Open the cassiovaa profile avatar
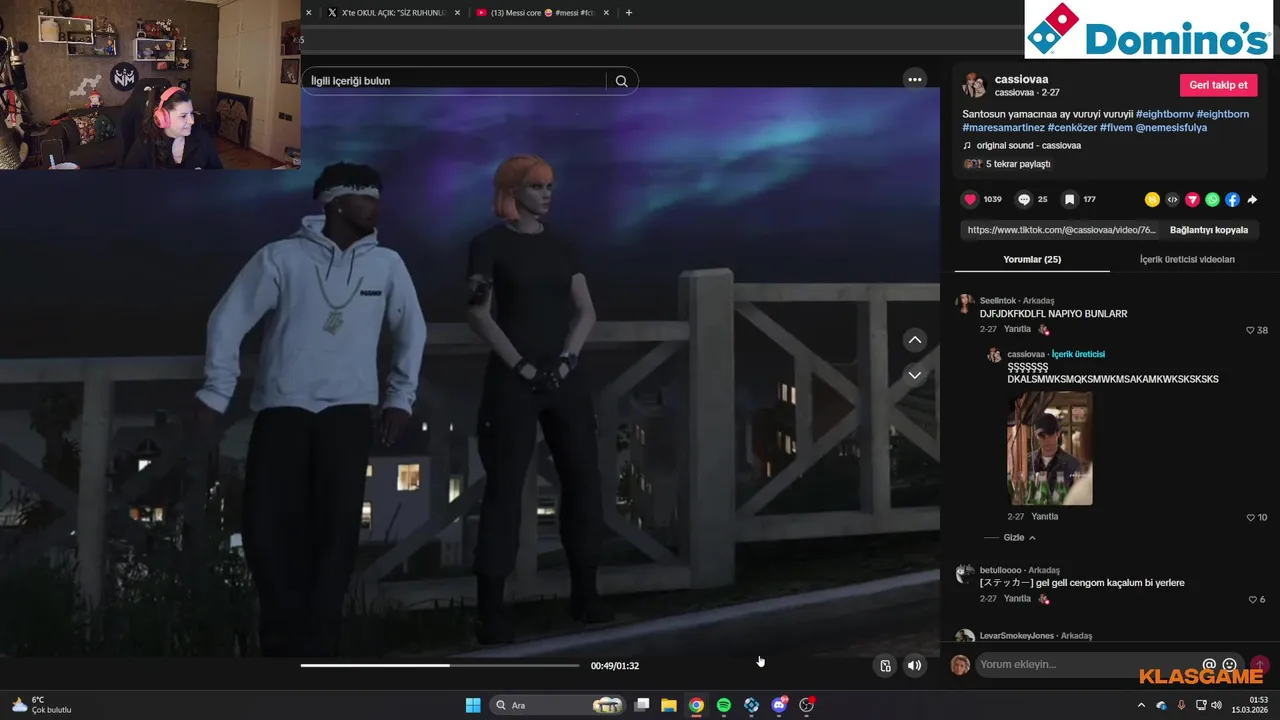This screenshot has width=1280, height=720. (x=974, y=85)
